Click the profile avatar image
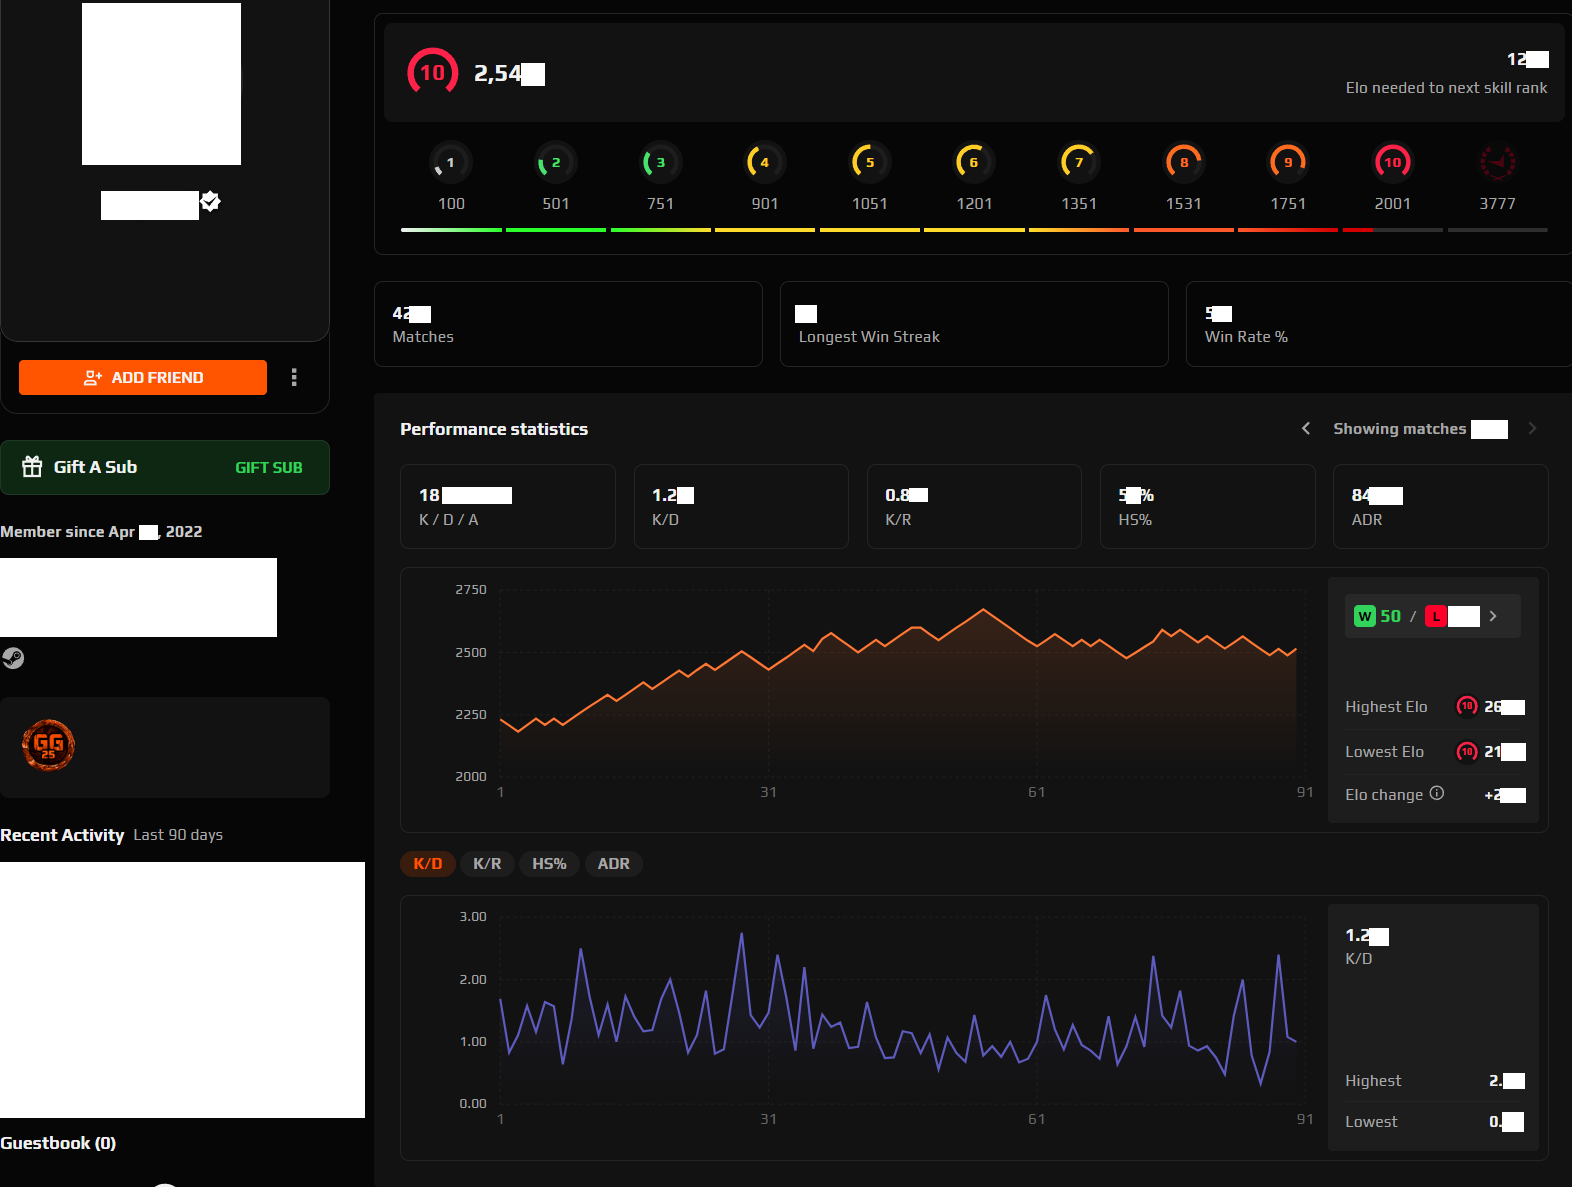1572x1187 pixels. tap(161, 84)
